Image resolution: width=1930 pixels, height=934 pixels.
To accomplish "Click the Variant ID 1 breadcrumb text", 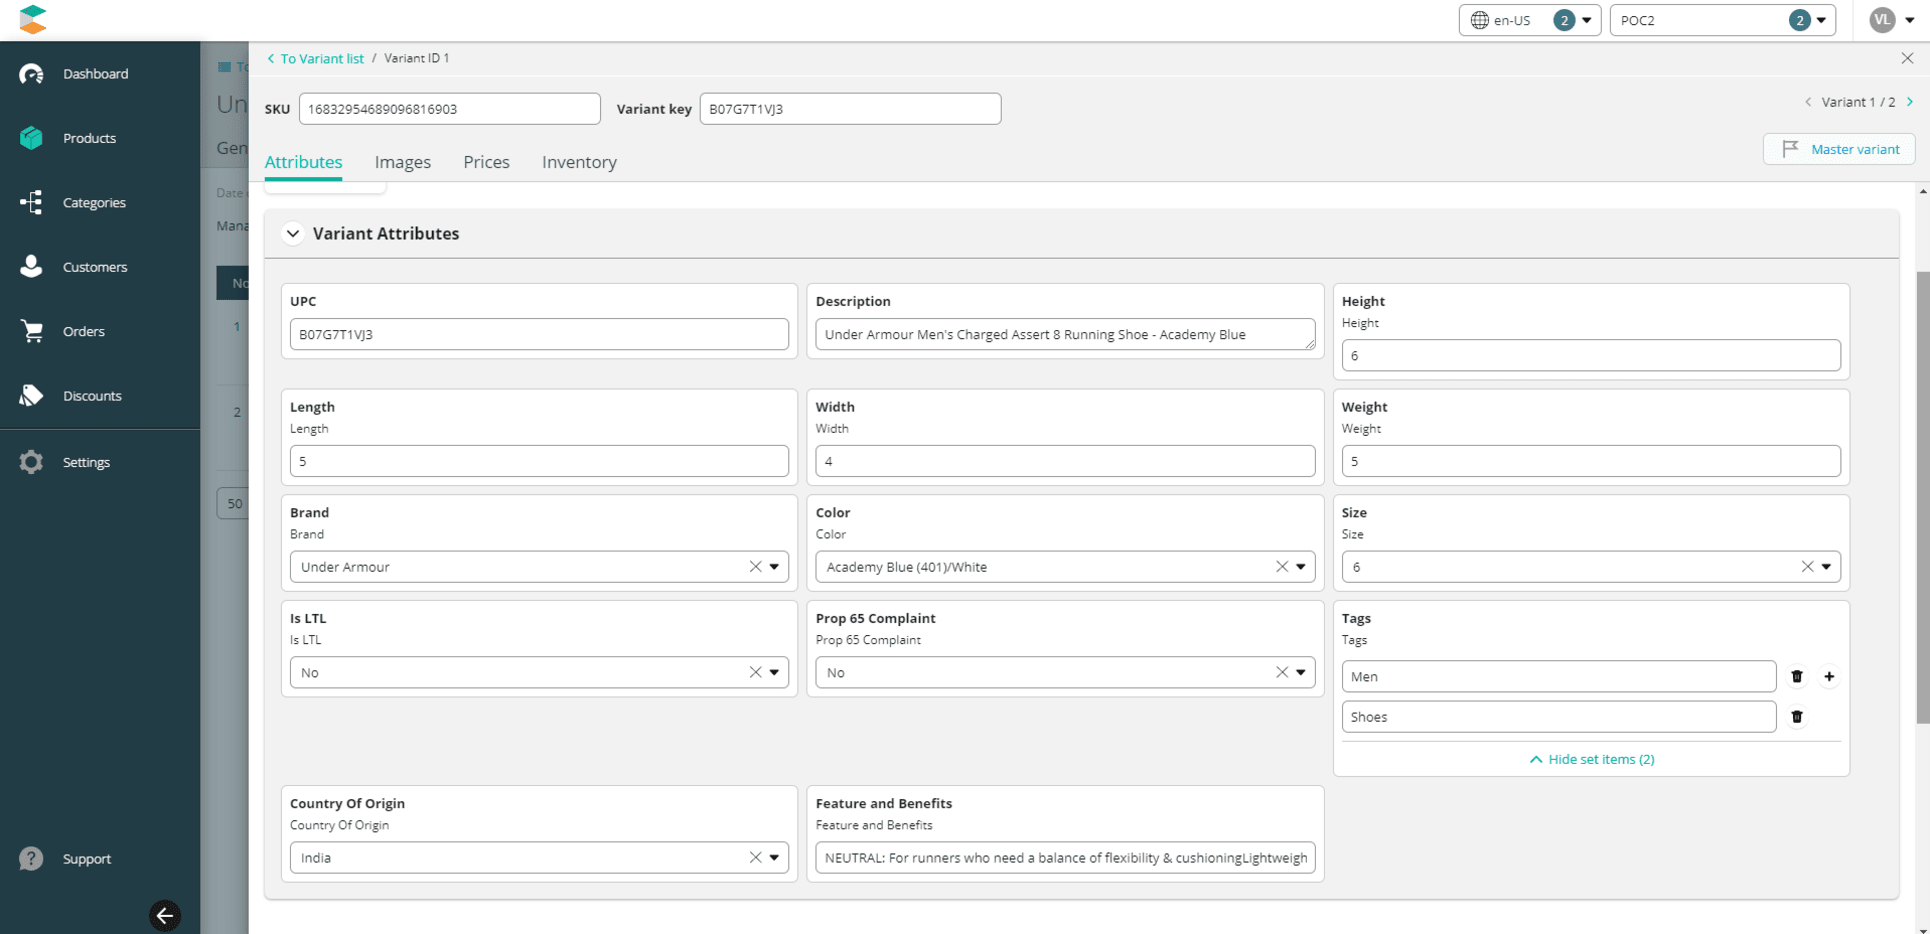I will tap(417, 59).
